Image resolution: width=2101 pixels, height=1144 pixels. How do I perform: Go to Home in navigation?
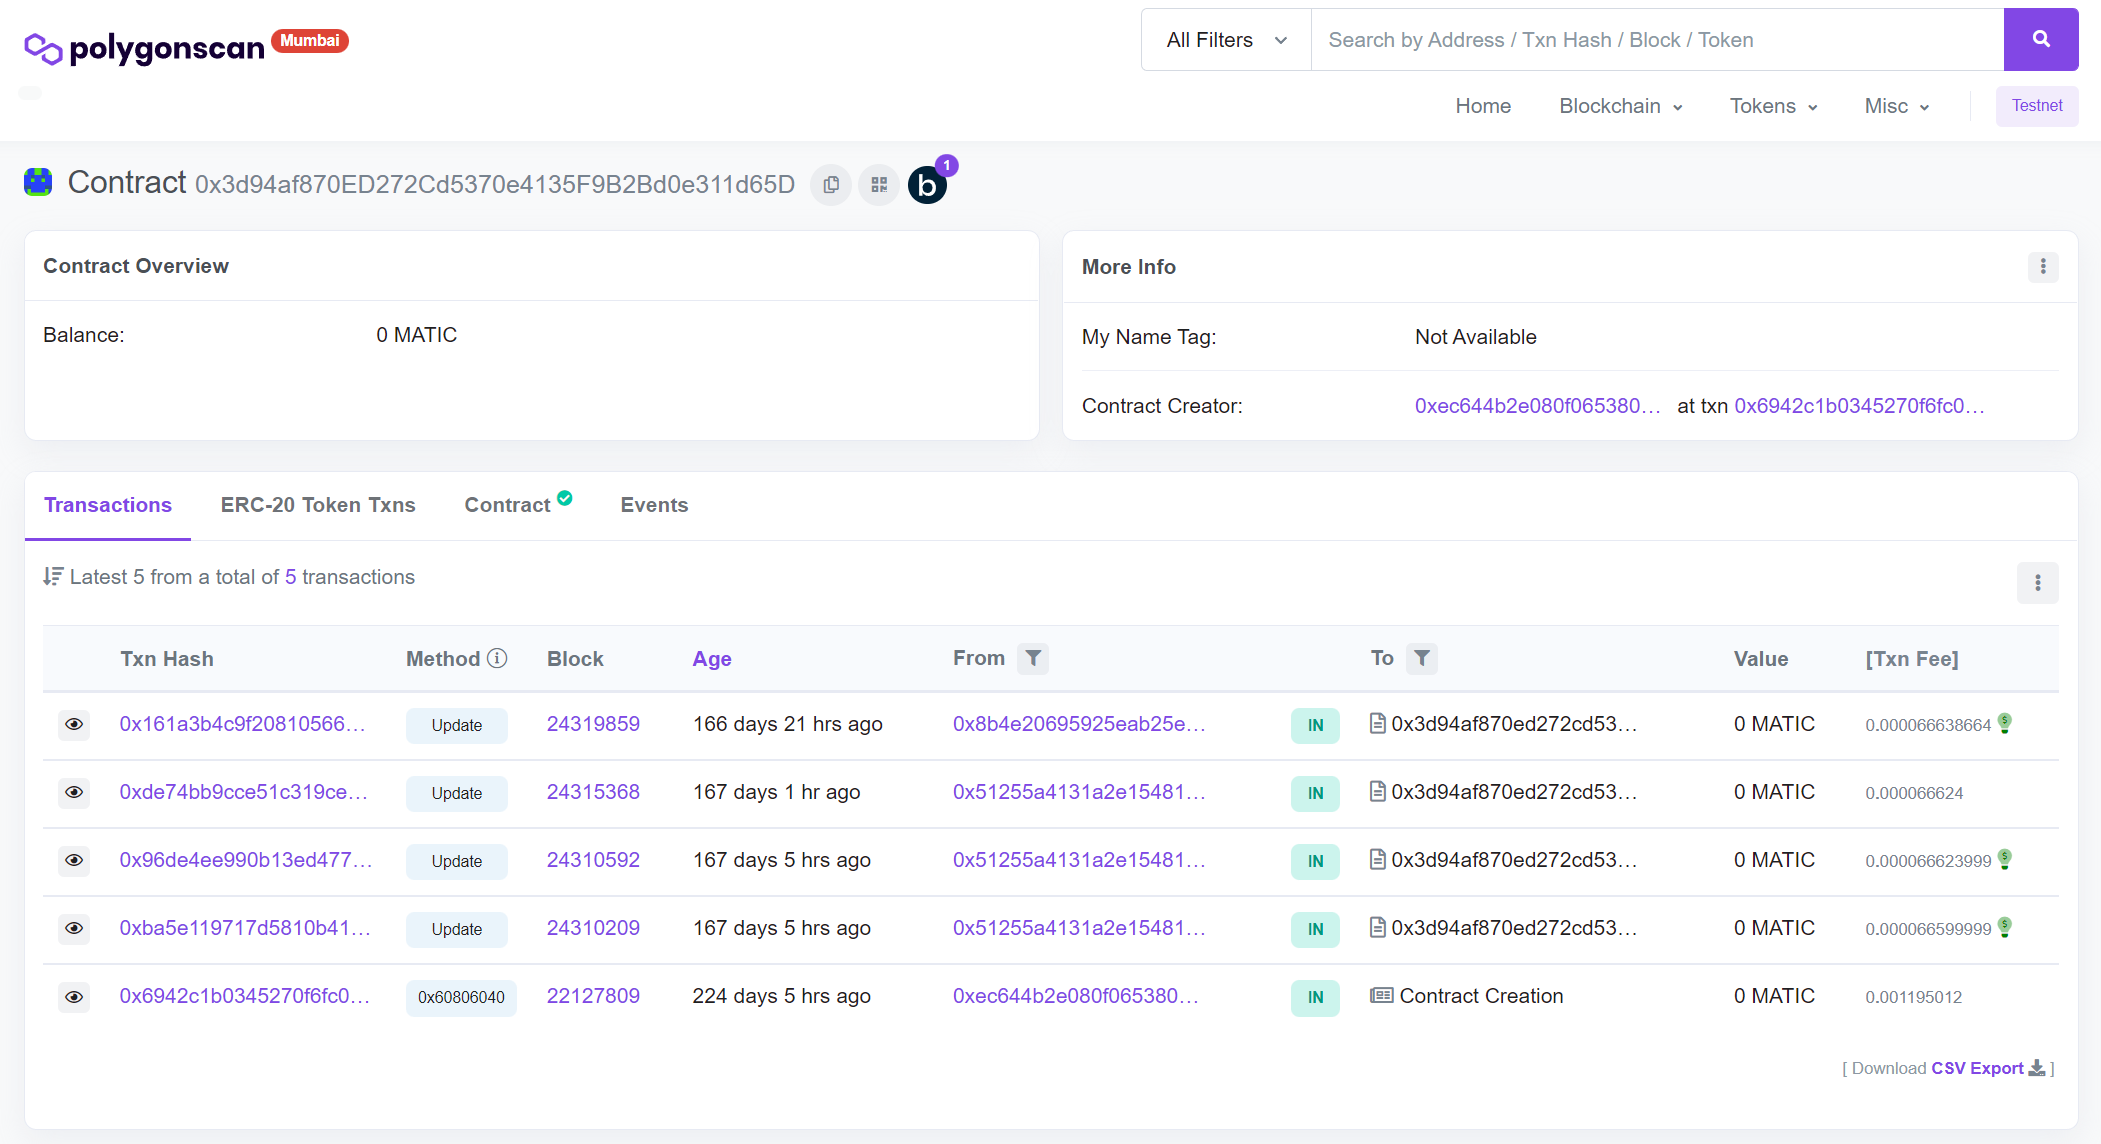click(1483, 106)
